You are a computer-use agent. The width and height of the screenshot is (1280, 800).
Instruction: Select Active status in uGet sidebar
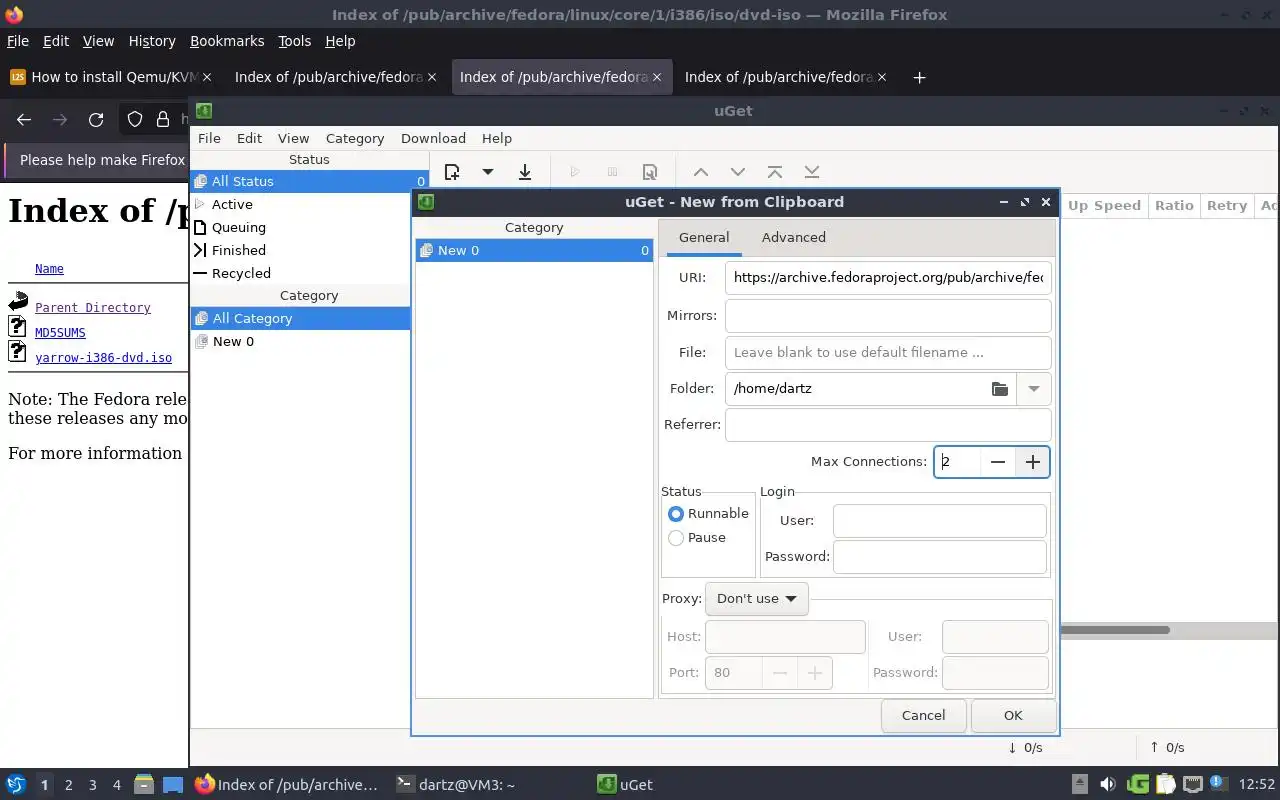[x=309, y=205]
